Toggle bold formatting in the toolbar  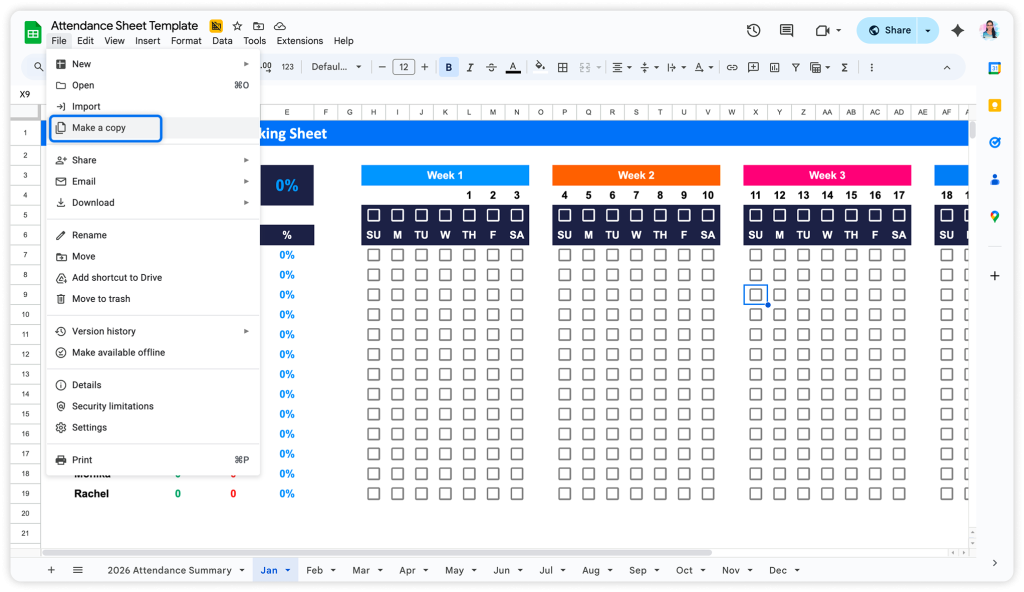click(x=449, y=66)
